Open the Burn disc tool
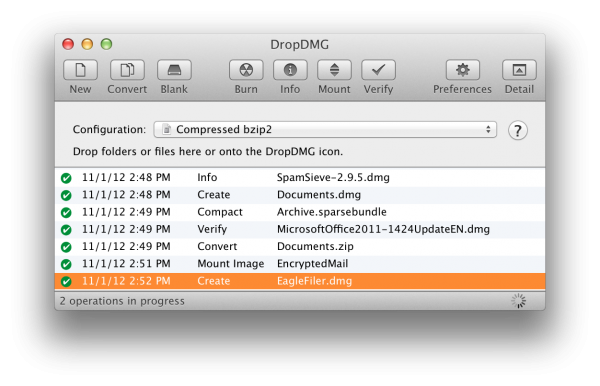Viewport: 600px width, 386px height. pos(246,70)
